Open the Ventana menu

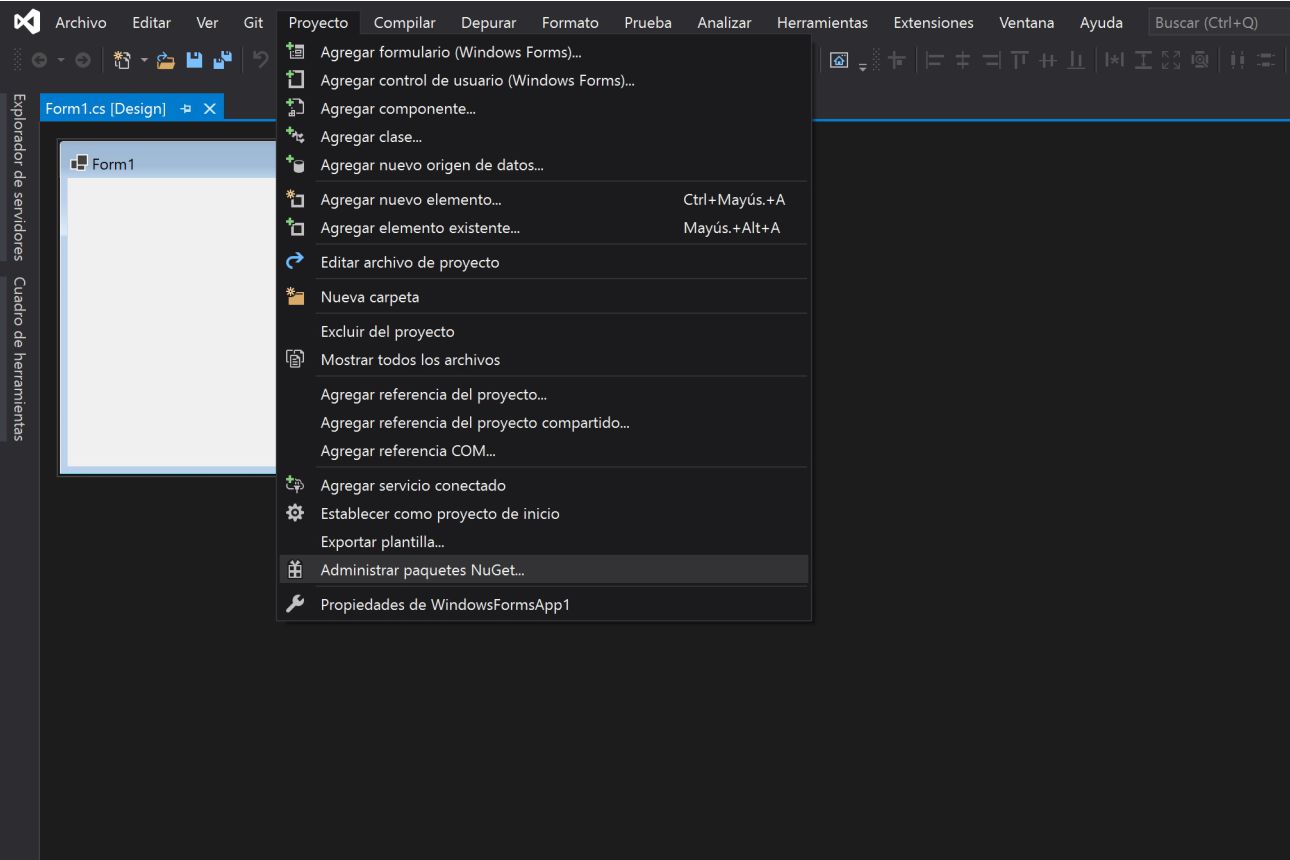[x=1027, y=23]
